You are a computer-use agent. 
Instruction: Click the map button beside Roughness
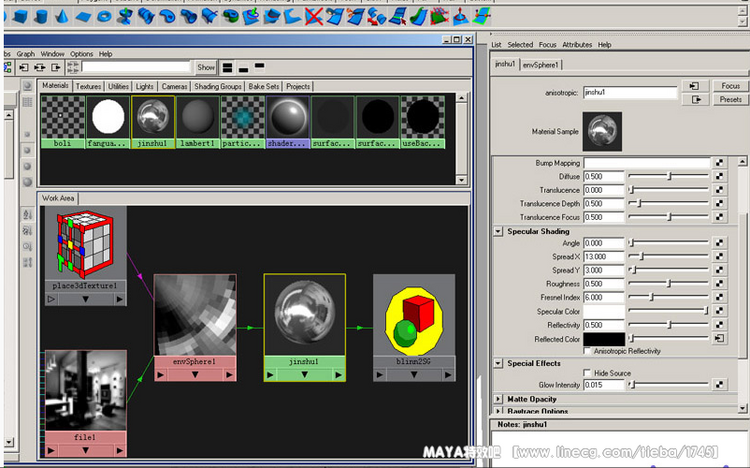pyautogui.click(x=719, y=284)
